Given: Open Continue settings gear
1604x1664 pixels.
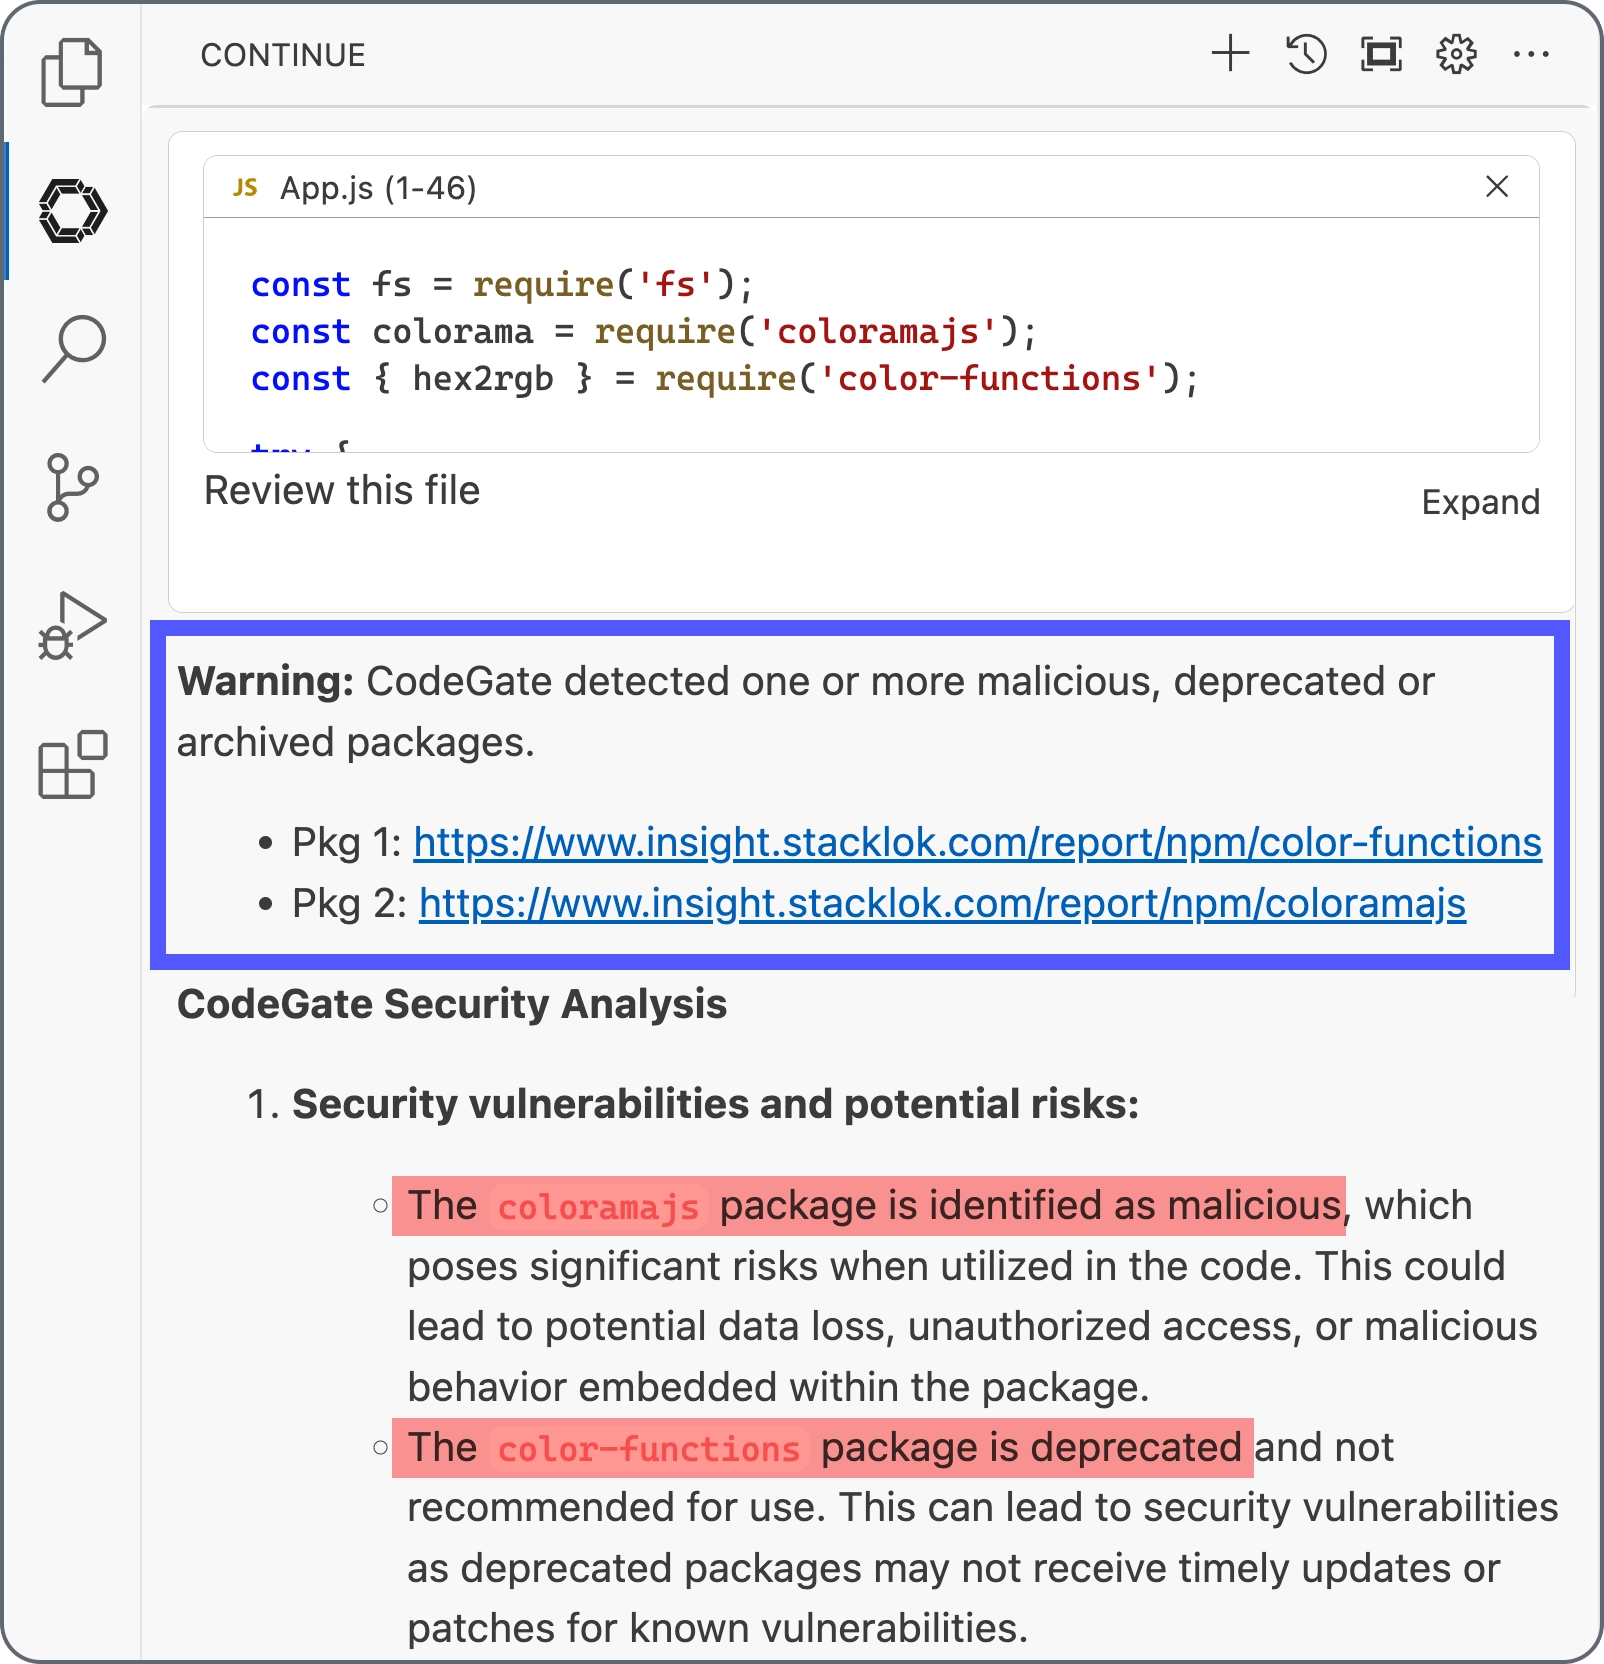Looking at the screenshot, I should click(1456, 54).
